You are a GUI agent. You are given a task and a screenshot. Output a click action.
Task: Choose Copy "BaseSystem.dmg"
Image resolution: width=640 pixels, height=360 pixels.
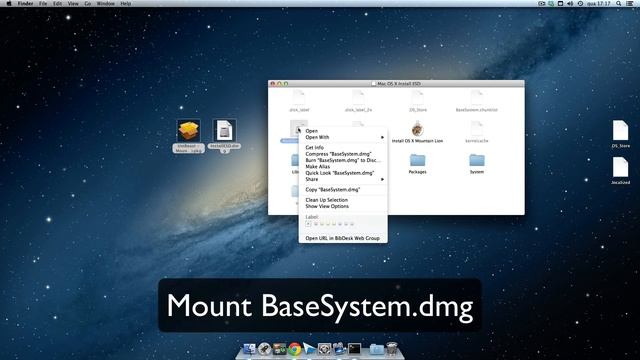point(343,189)
